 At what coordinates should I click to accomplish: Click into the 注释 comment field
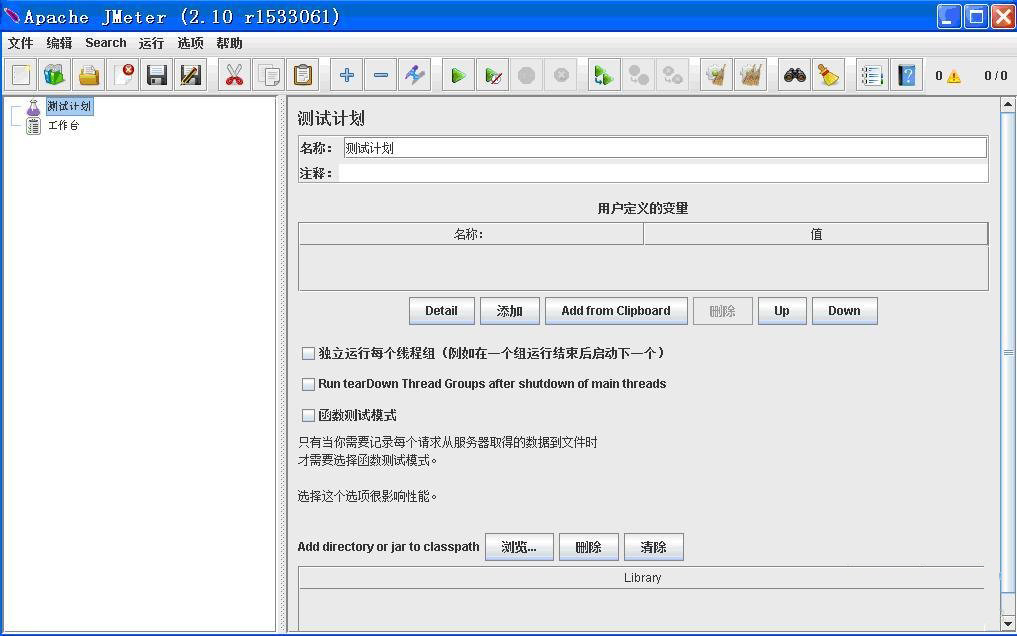point(662,173)
